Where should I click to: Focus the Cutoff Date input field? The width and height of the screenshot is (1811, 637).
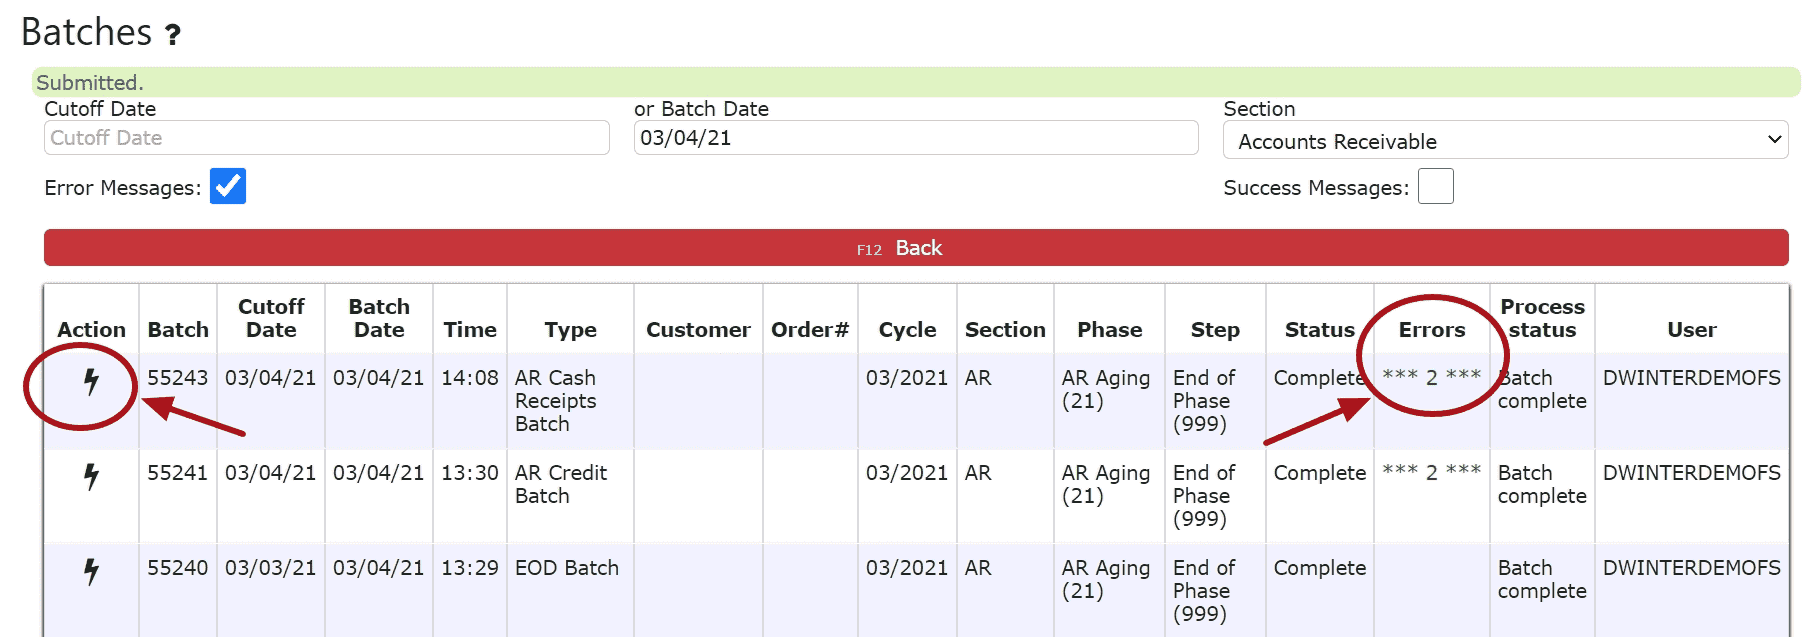pos(327,138)
